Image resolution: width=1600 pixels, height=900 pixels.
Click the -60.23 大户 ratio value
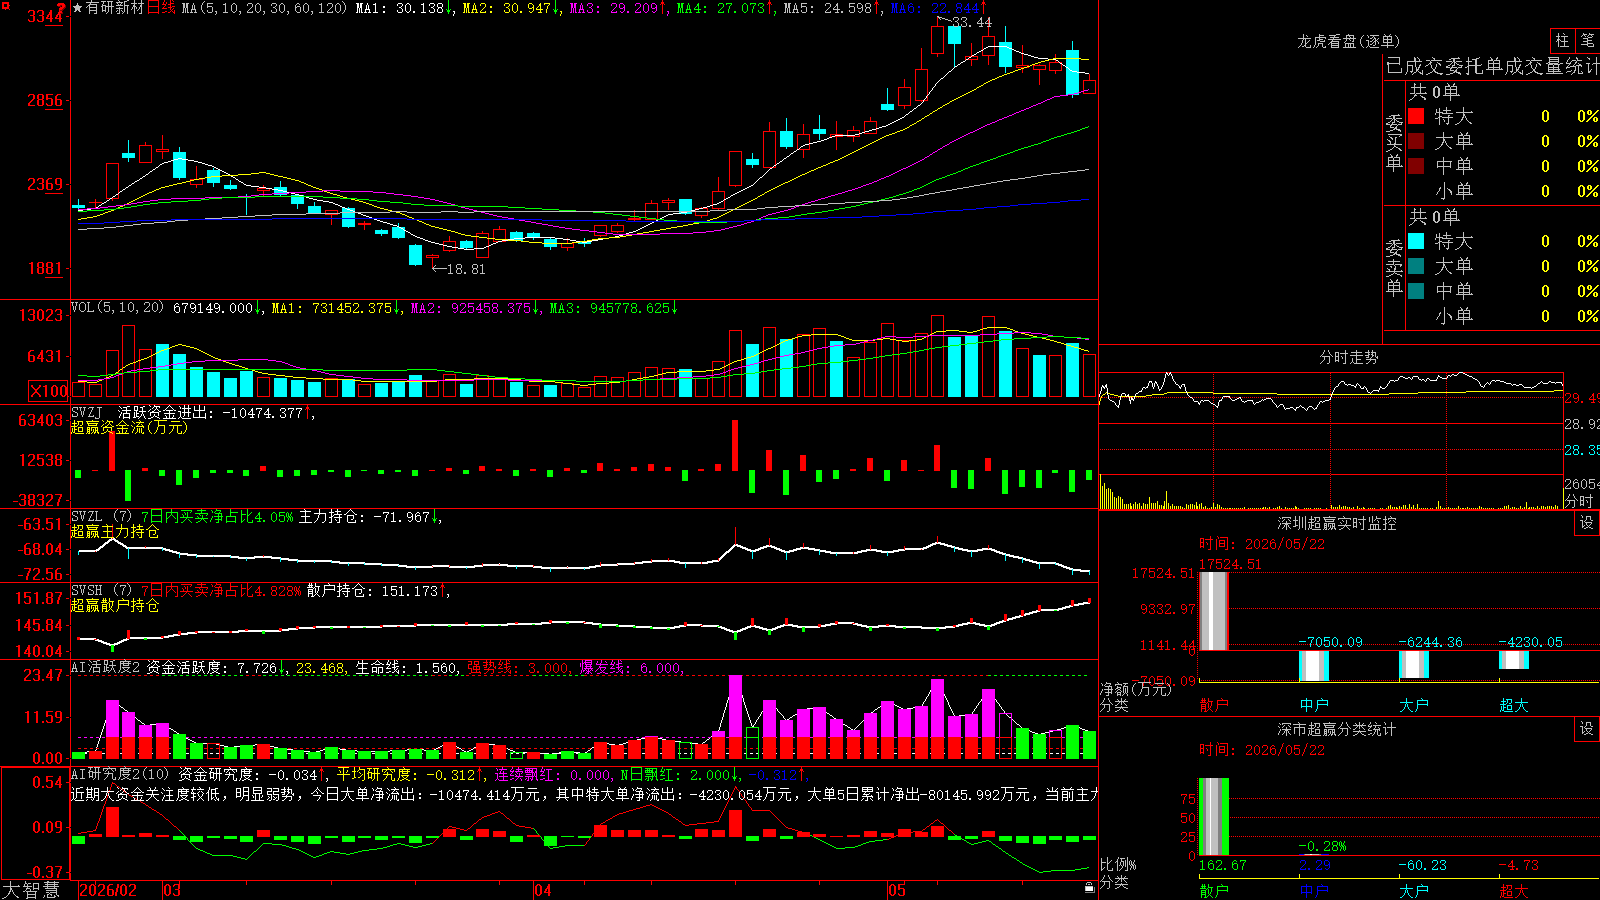click(1423, 865)
